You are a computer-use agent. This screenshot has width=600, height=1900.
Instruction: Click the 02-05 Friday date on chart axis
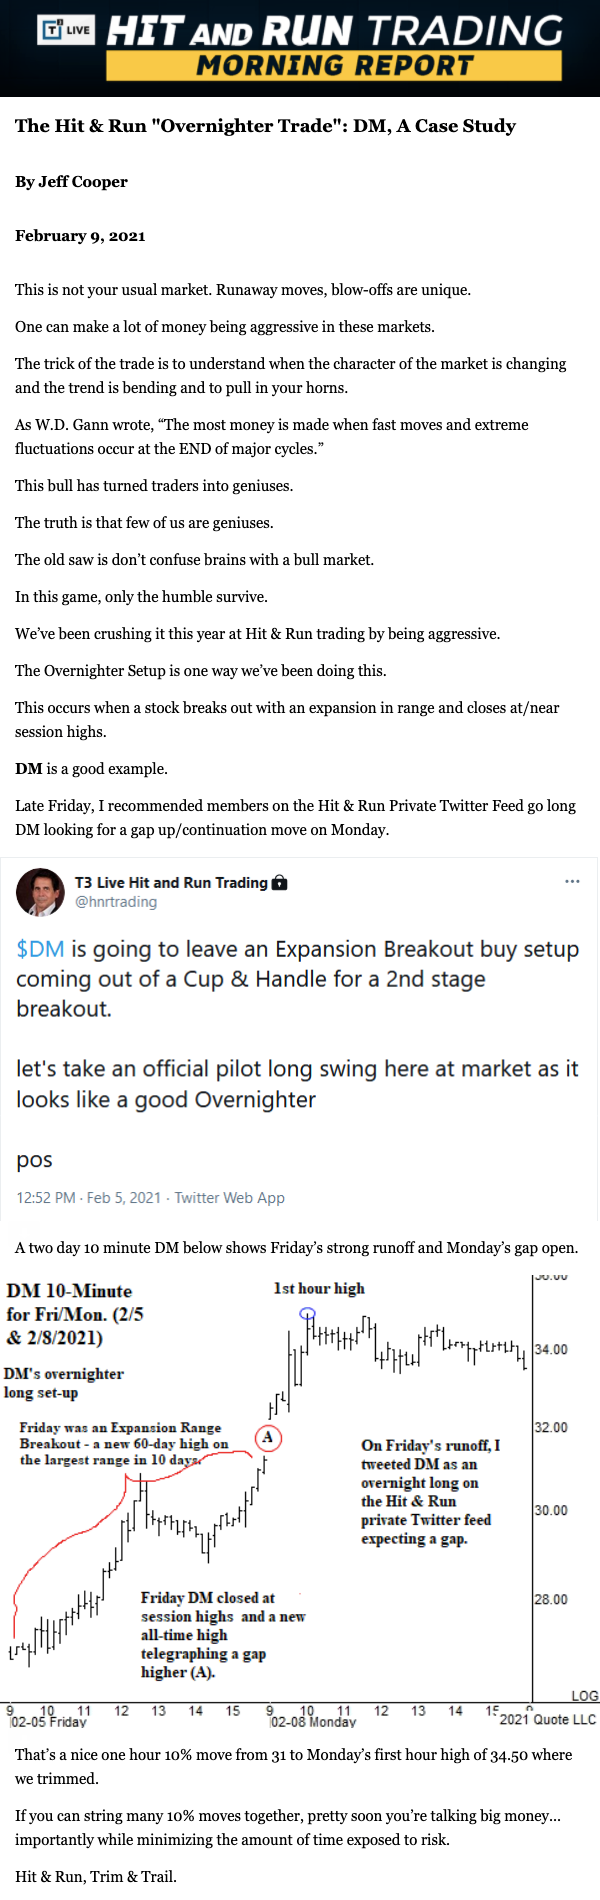tap(49, 1722)
